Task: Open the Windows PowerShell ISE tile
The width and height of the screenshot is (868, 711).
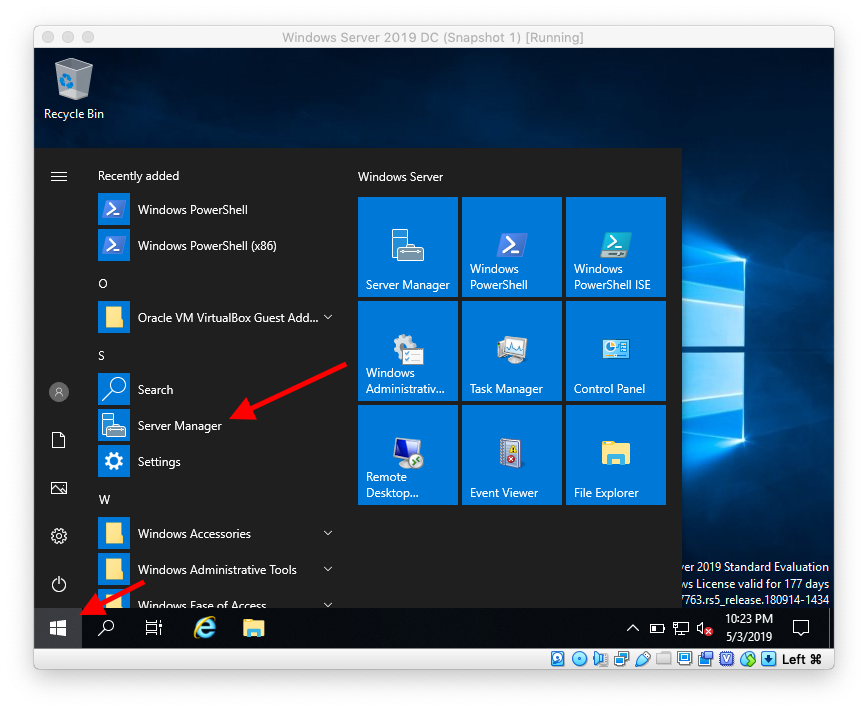Action: tap(615, 247)
